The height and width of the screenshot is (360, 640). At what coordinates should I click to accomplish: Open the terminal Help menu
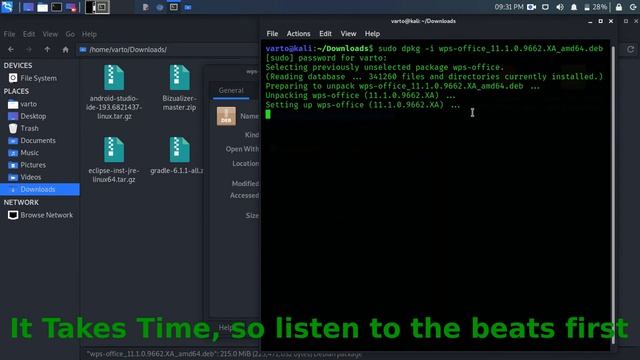(372, 33)
